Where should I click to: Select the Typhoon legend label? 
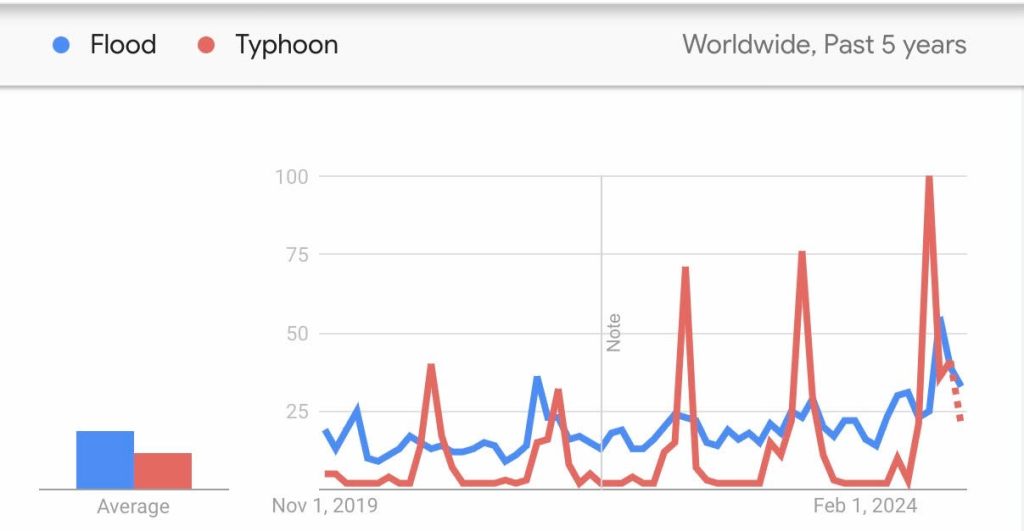286,45
